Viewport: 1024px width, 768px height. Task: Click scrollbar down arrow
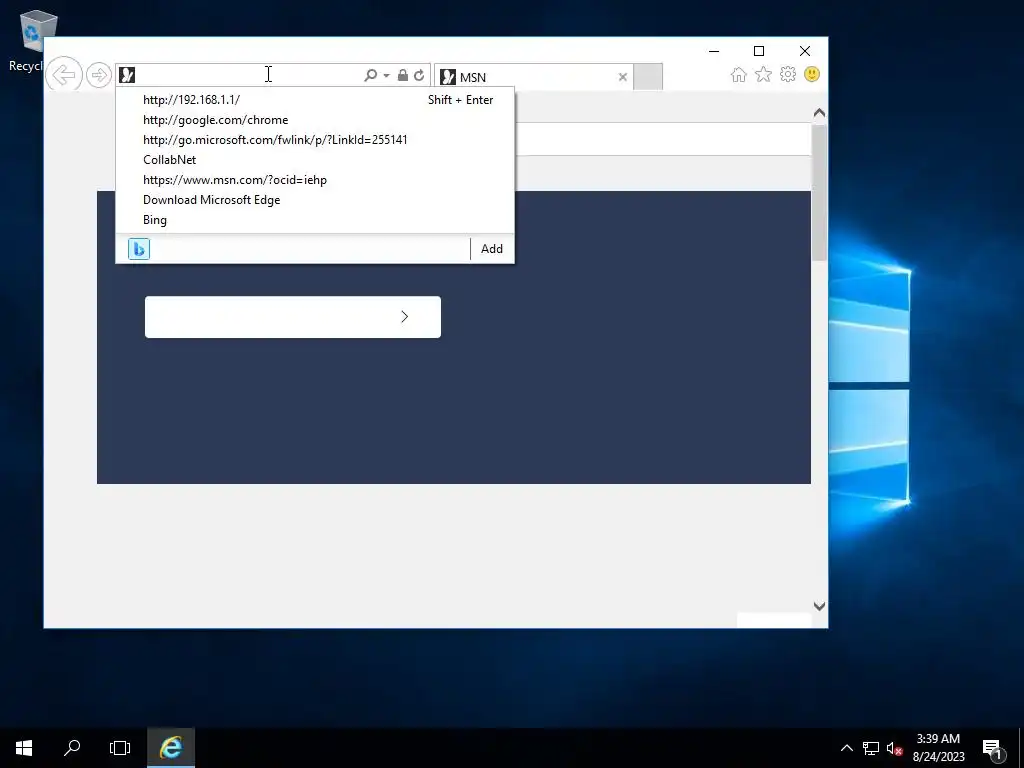coord(820,606)
